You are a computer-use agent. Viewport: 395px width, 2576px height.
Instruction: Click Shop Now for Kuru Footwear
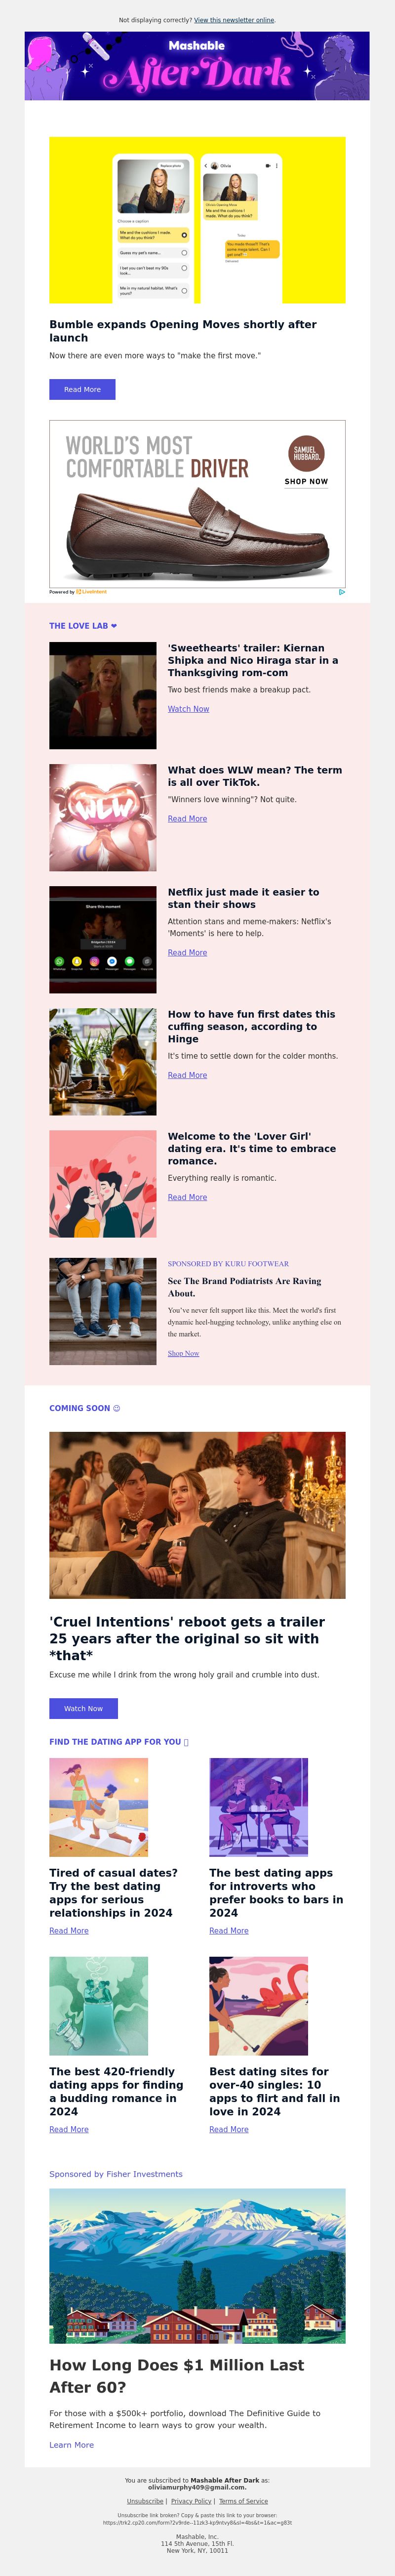(x=183, y=1354)
